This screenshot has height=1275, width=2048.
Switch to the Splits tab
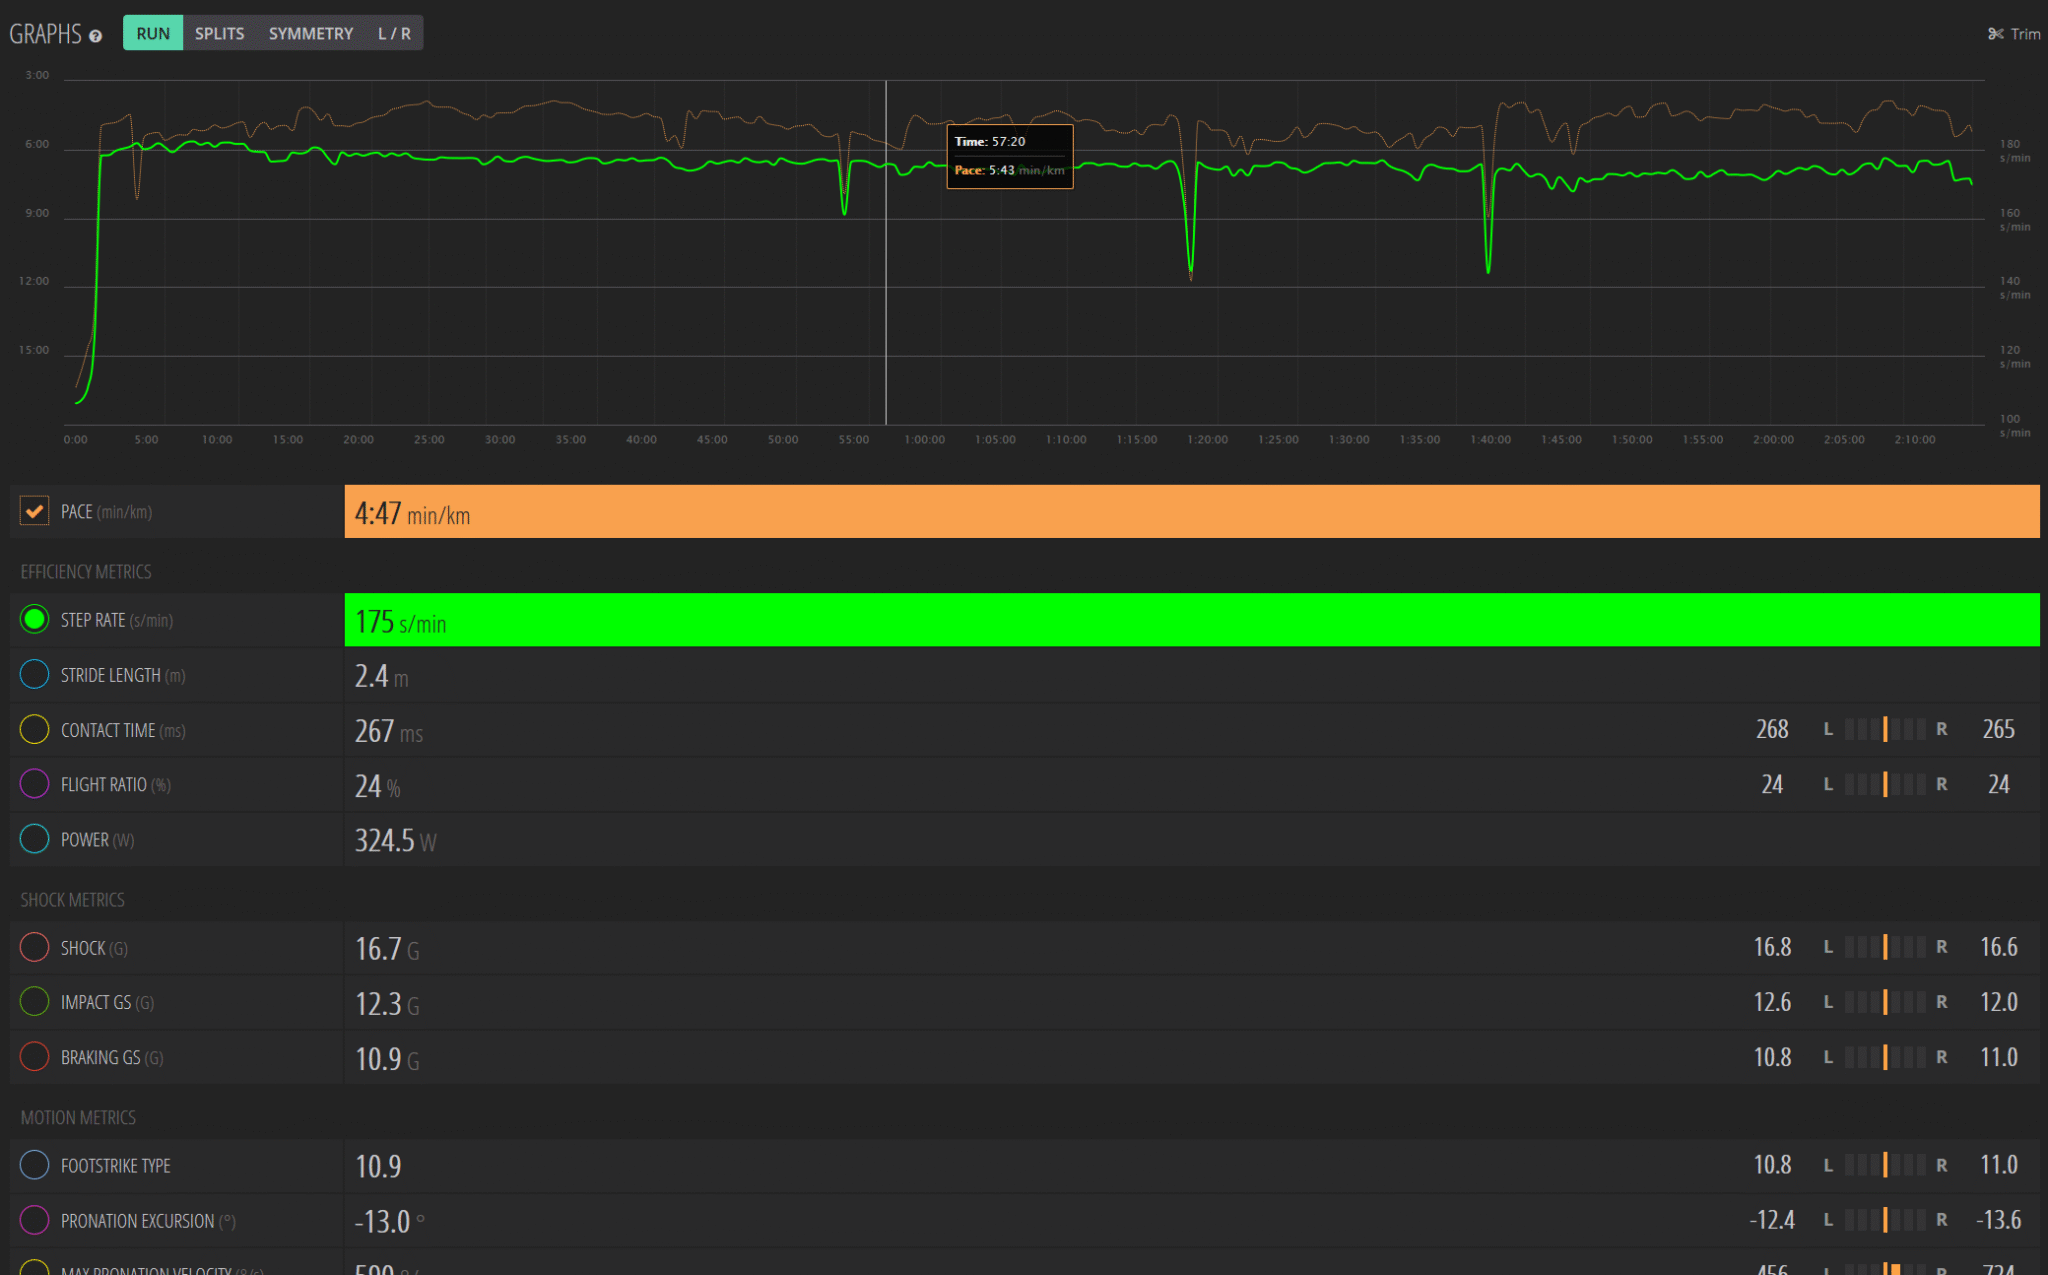[x=219, y=33]
